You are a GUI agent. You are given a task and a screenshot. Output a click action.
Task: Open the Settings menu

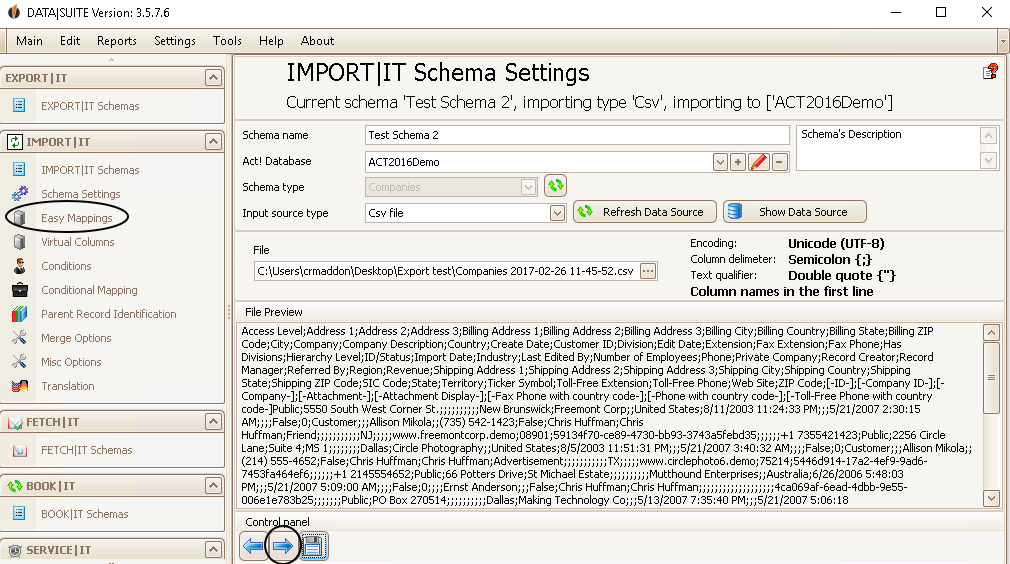[175, 41]
